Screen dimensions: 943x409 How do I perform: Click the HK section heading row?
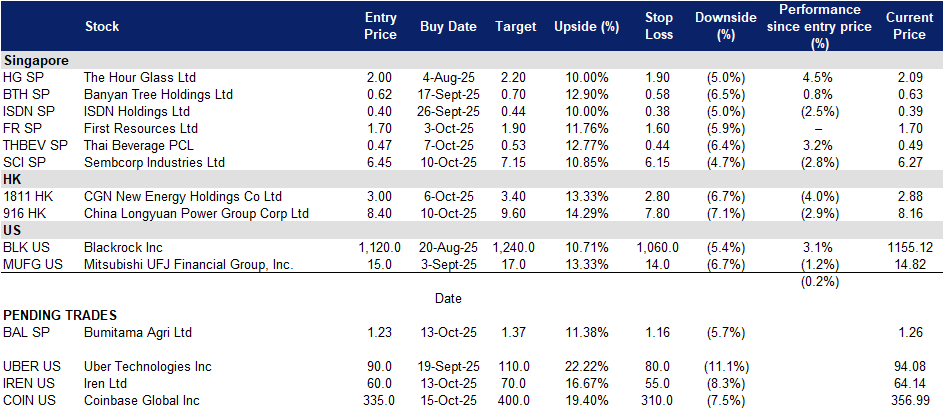[x=472, y=180]
